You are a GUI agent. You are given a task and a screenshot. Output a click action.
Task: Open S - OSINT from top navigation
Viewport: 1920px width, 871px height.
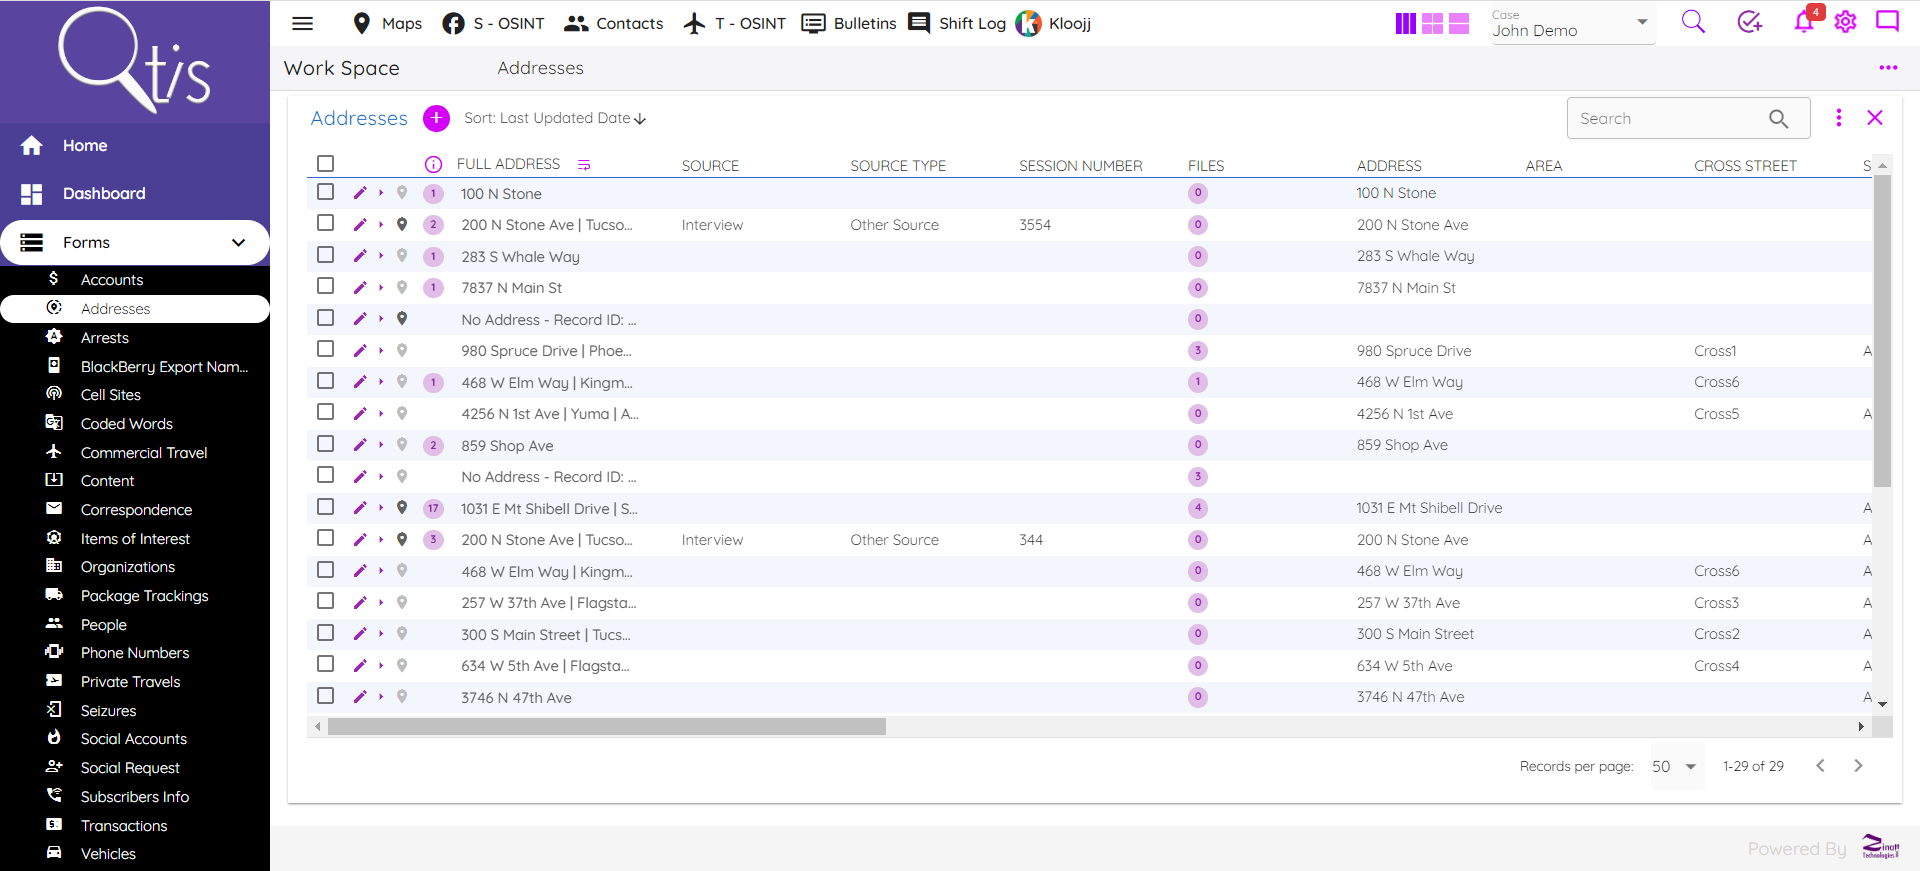tap(493, 23)
